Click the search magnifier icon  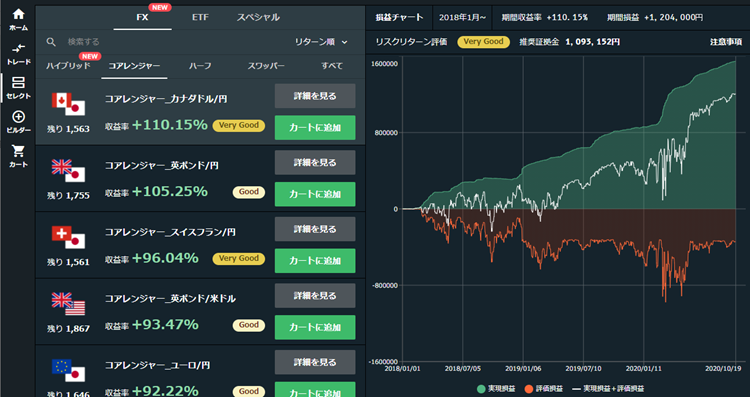pyautogui.click(x=51, y=42)
